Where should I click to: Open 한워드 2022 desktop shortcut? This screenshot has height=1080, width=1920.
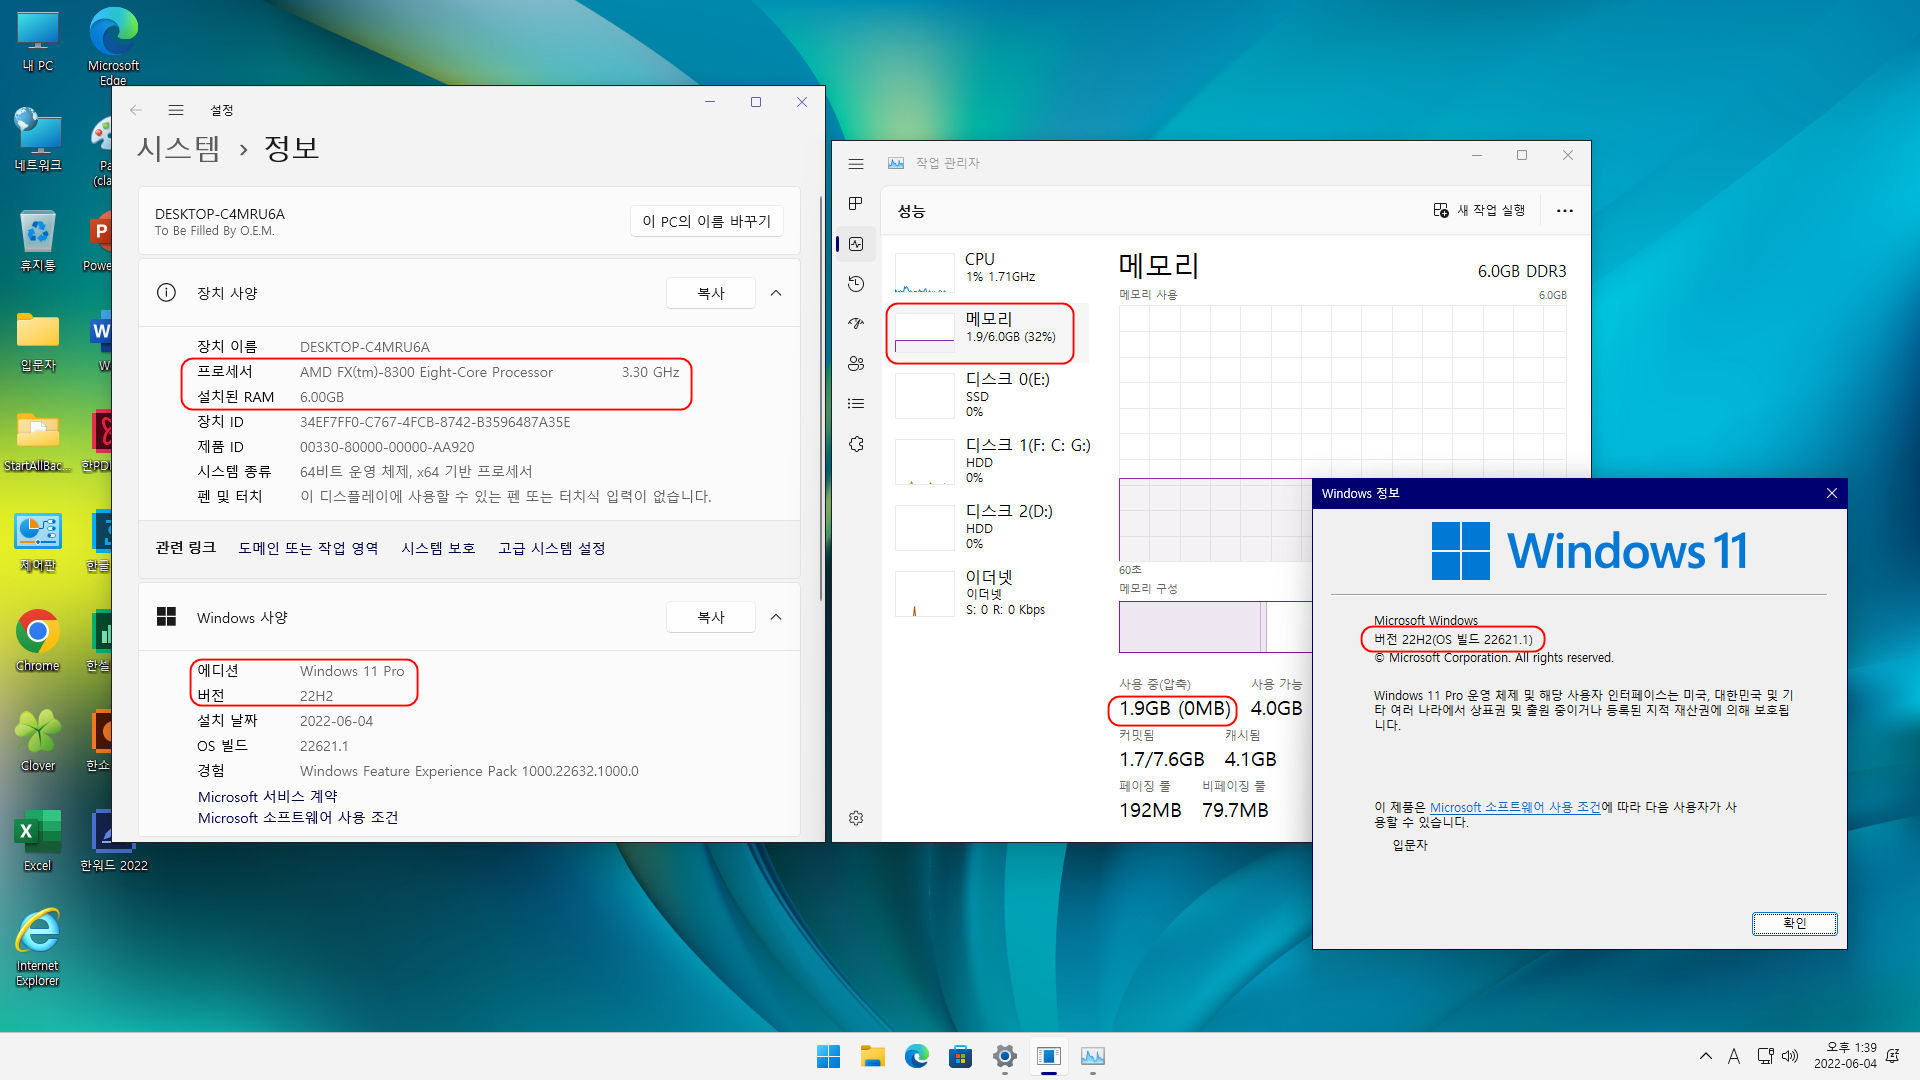tap(113, 841)
